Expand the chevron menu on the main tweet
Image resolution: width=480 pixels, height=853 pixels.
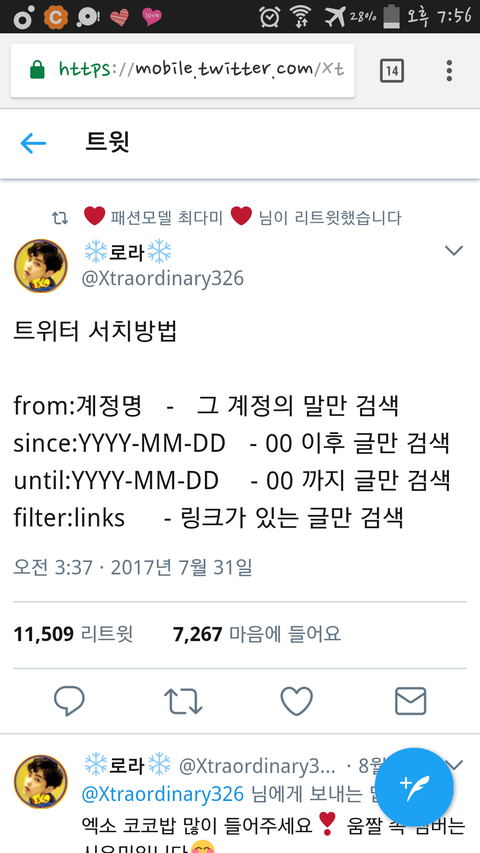coord(454,251)
